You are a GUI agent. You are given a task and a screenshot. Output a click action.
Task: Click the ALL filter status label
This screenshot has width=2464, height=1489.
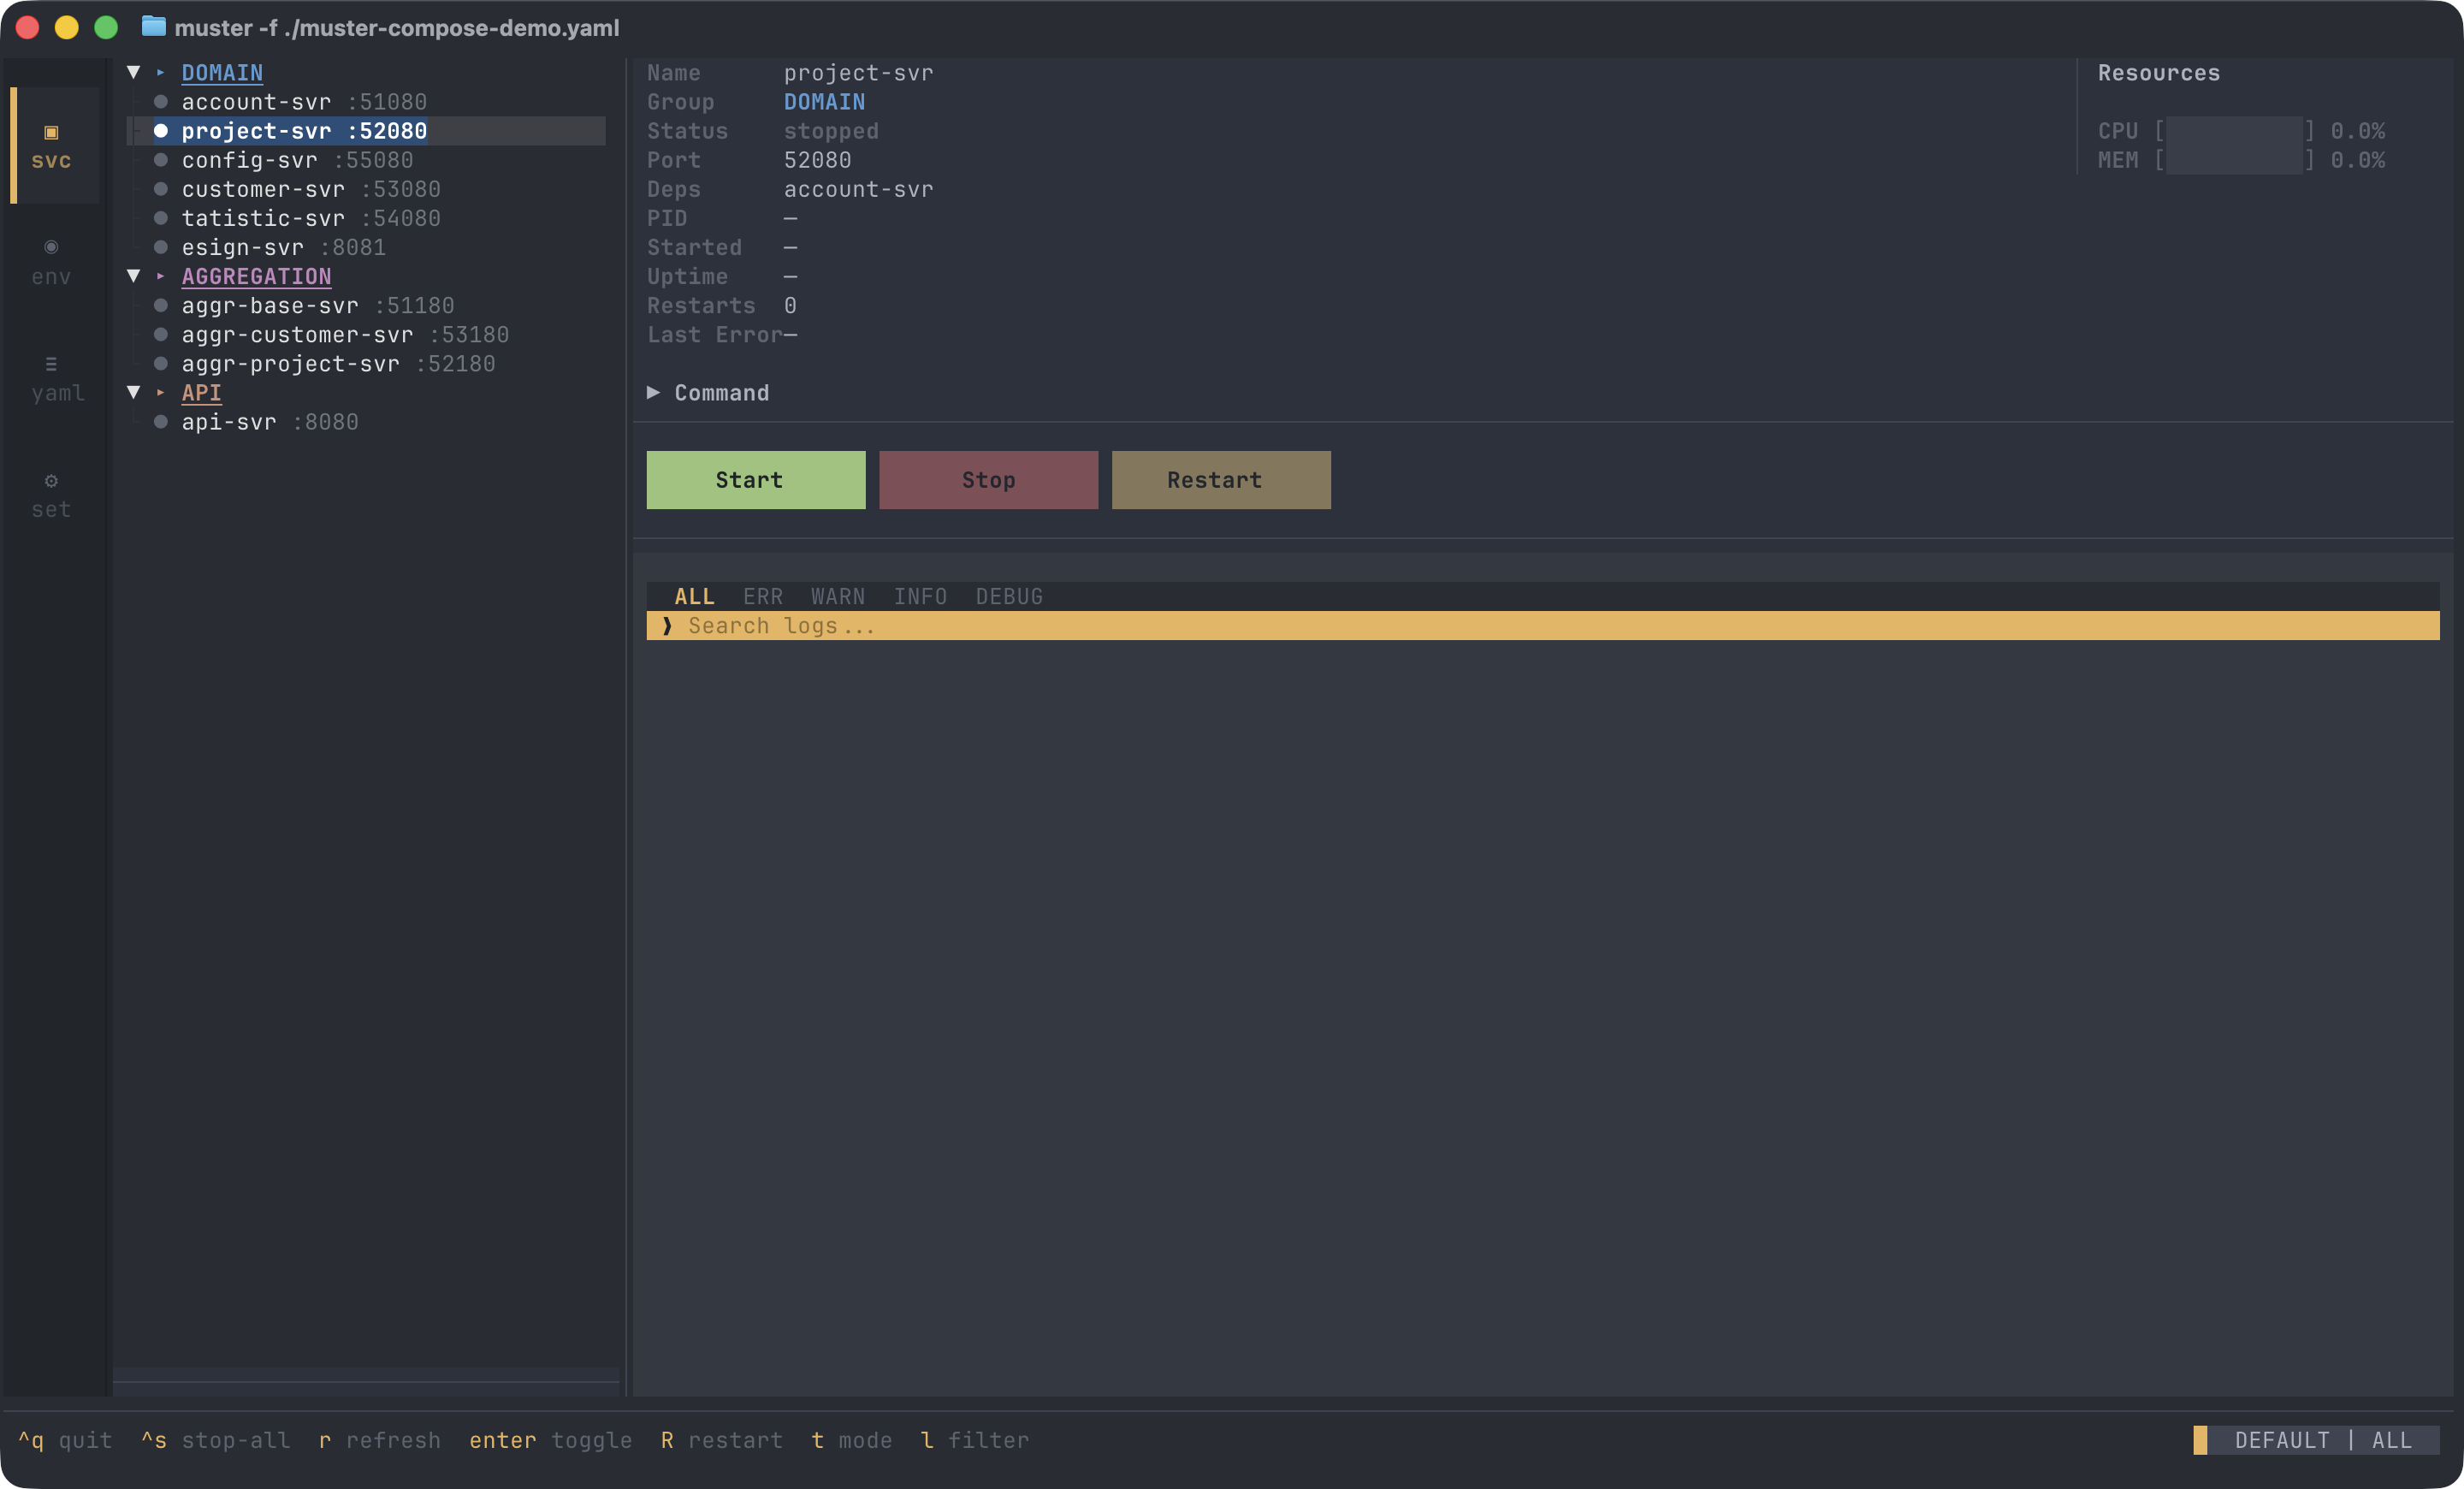pyautogui.click(x=2392, y=1440)
